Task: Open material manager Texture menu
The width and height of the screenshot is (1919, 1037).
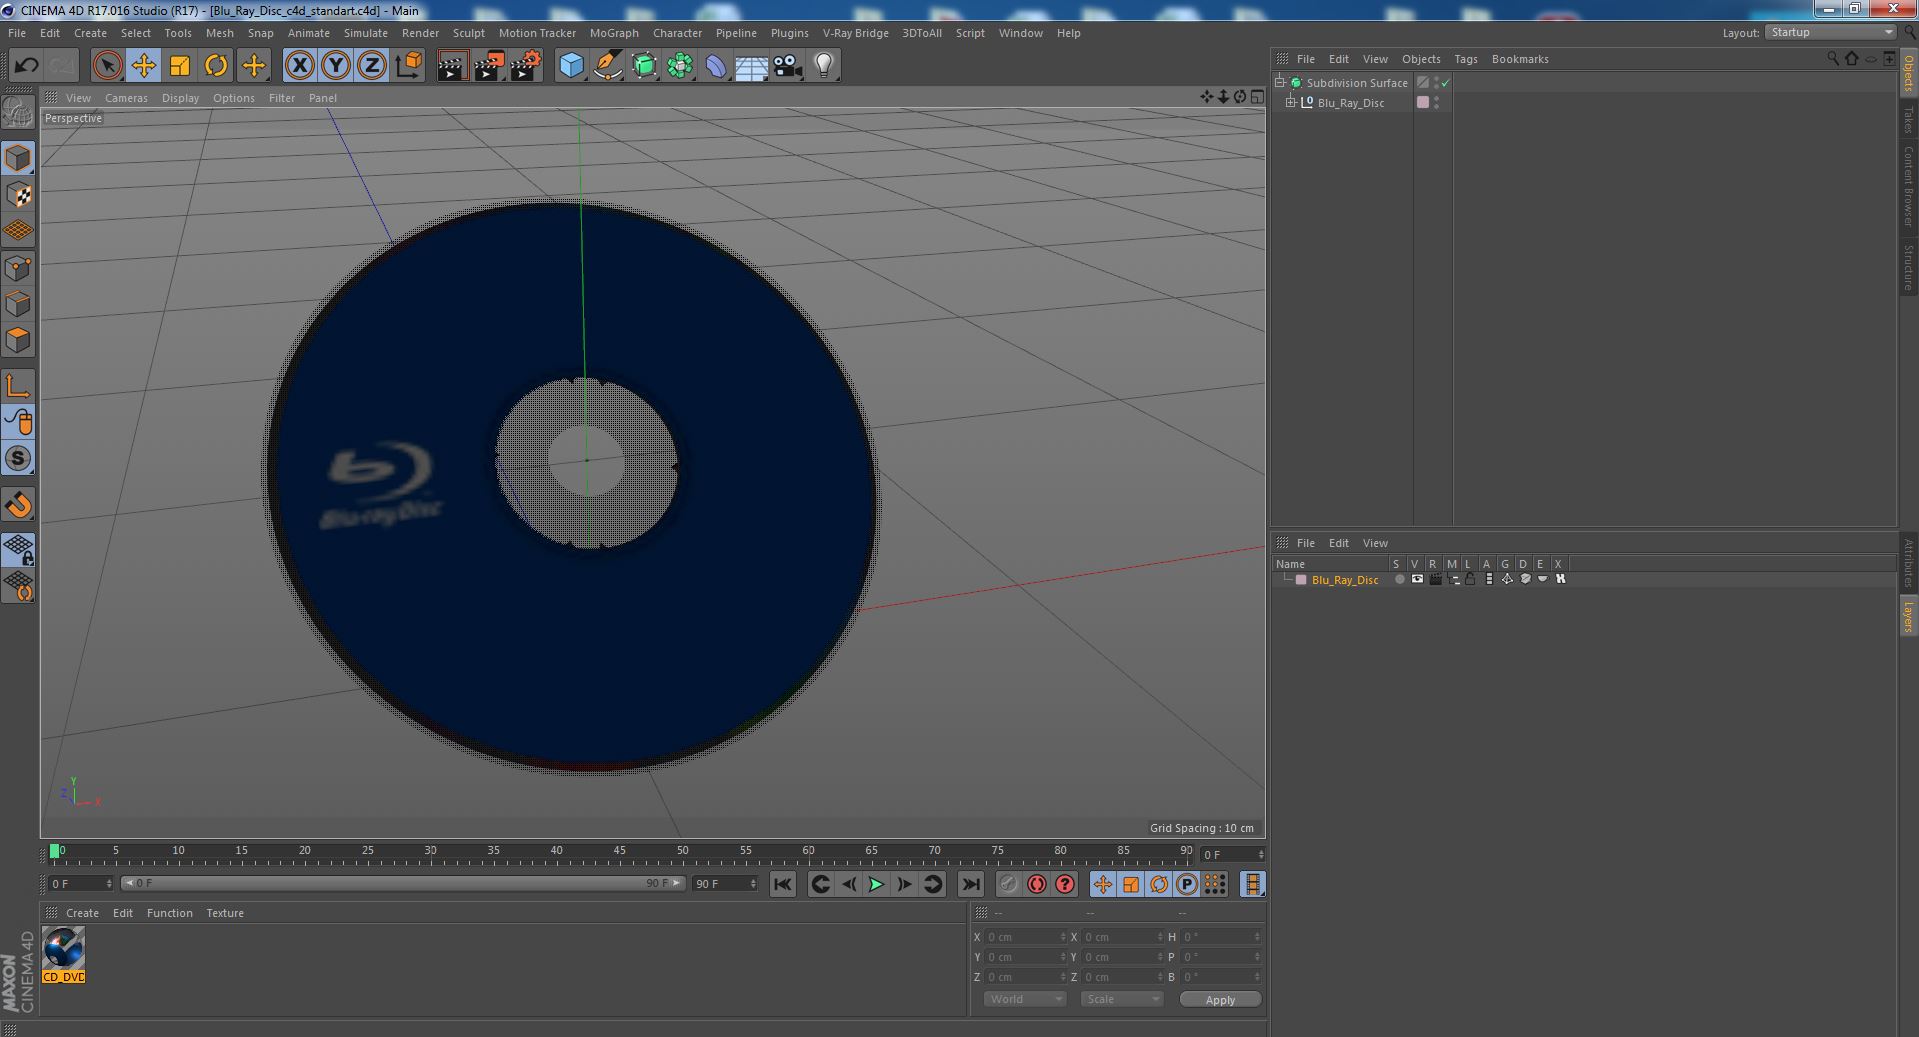Action: pos(225,913)
